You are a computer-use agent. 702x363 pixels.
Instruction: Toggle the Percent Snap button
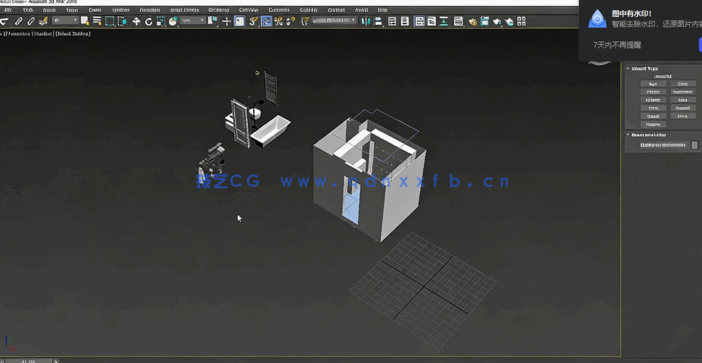(278, 21)
